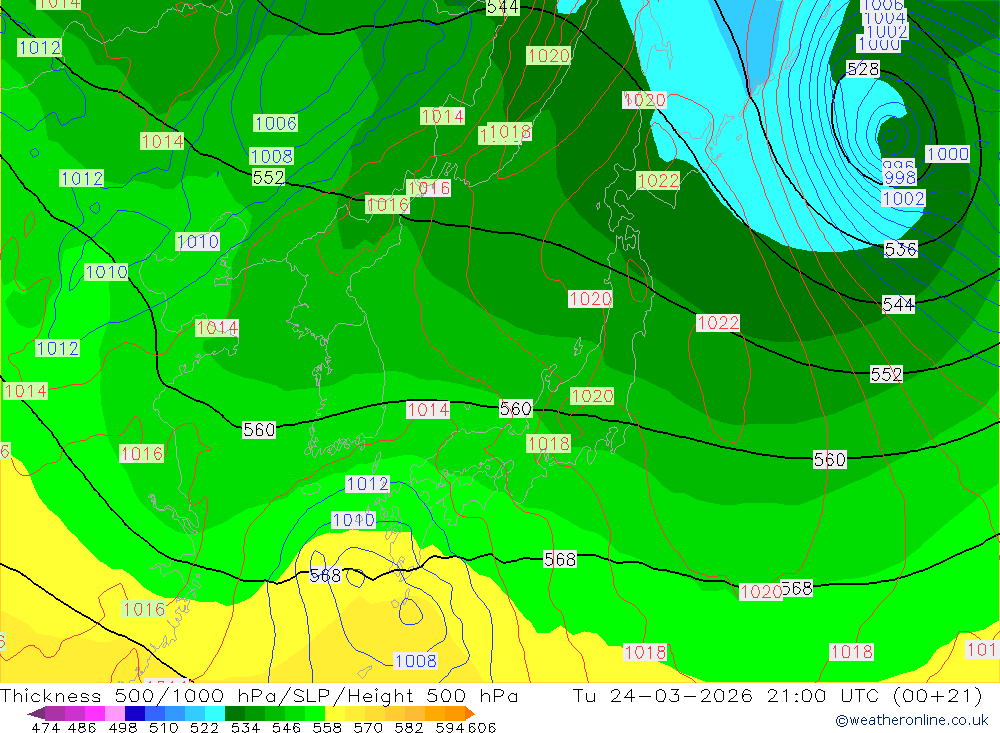This screenshot has height=733, width=1000.
Task: Click the red 1020 label next to the 568 label
Action: (760, 592)
